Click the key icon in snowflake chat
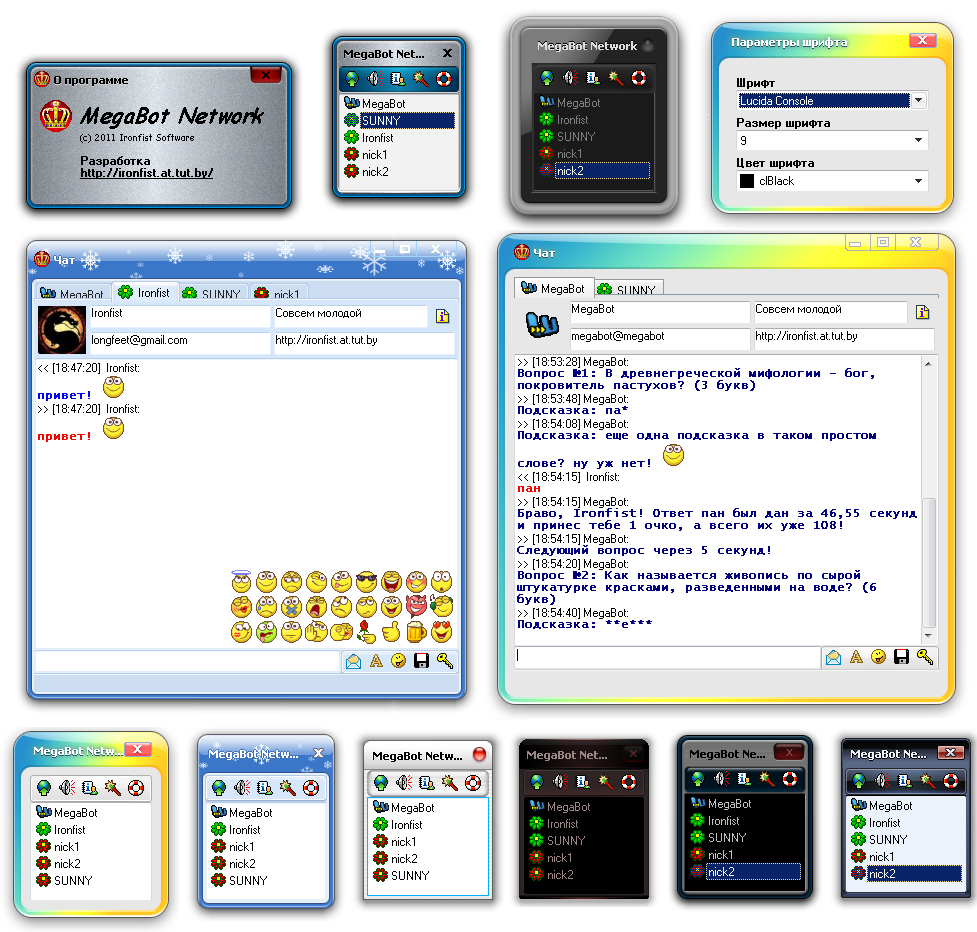The image size is (977, 932). 445,660
